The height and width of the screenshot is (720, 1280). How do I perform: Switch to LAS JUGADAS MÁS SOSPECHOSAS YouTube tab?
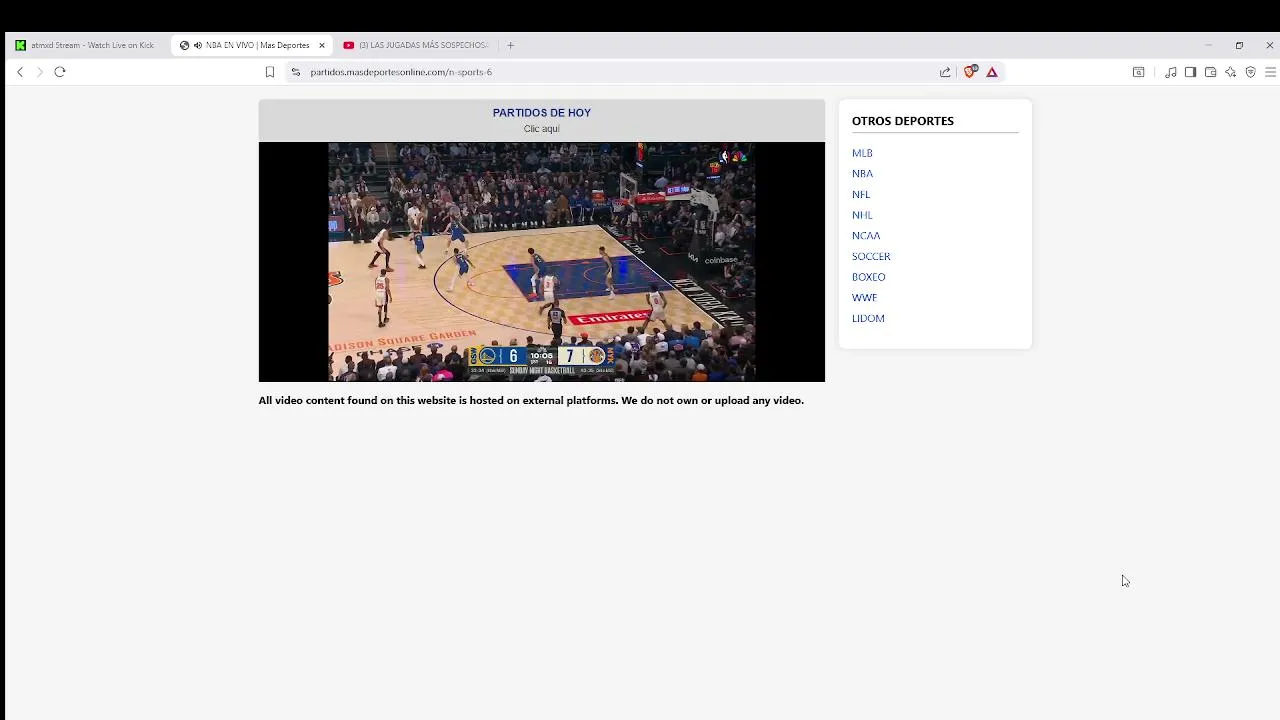coord(415,45)
